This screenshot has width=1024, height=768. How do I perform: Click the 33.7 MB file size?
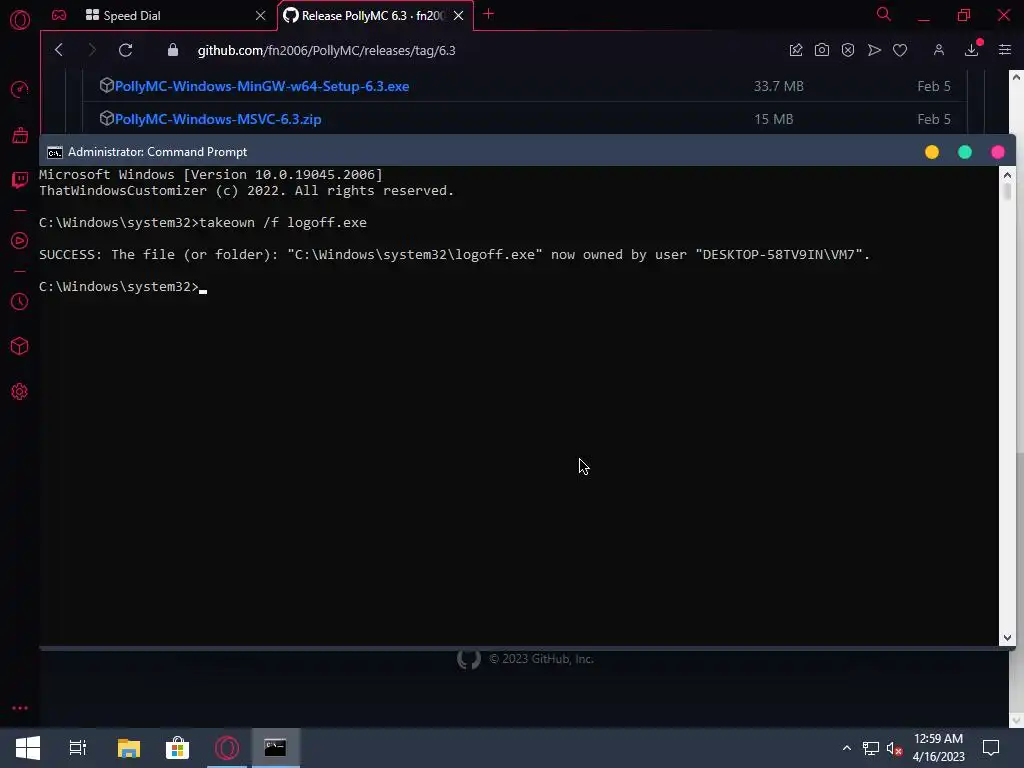pos(778,86)
